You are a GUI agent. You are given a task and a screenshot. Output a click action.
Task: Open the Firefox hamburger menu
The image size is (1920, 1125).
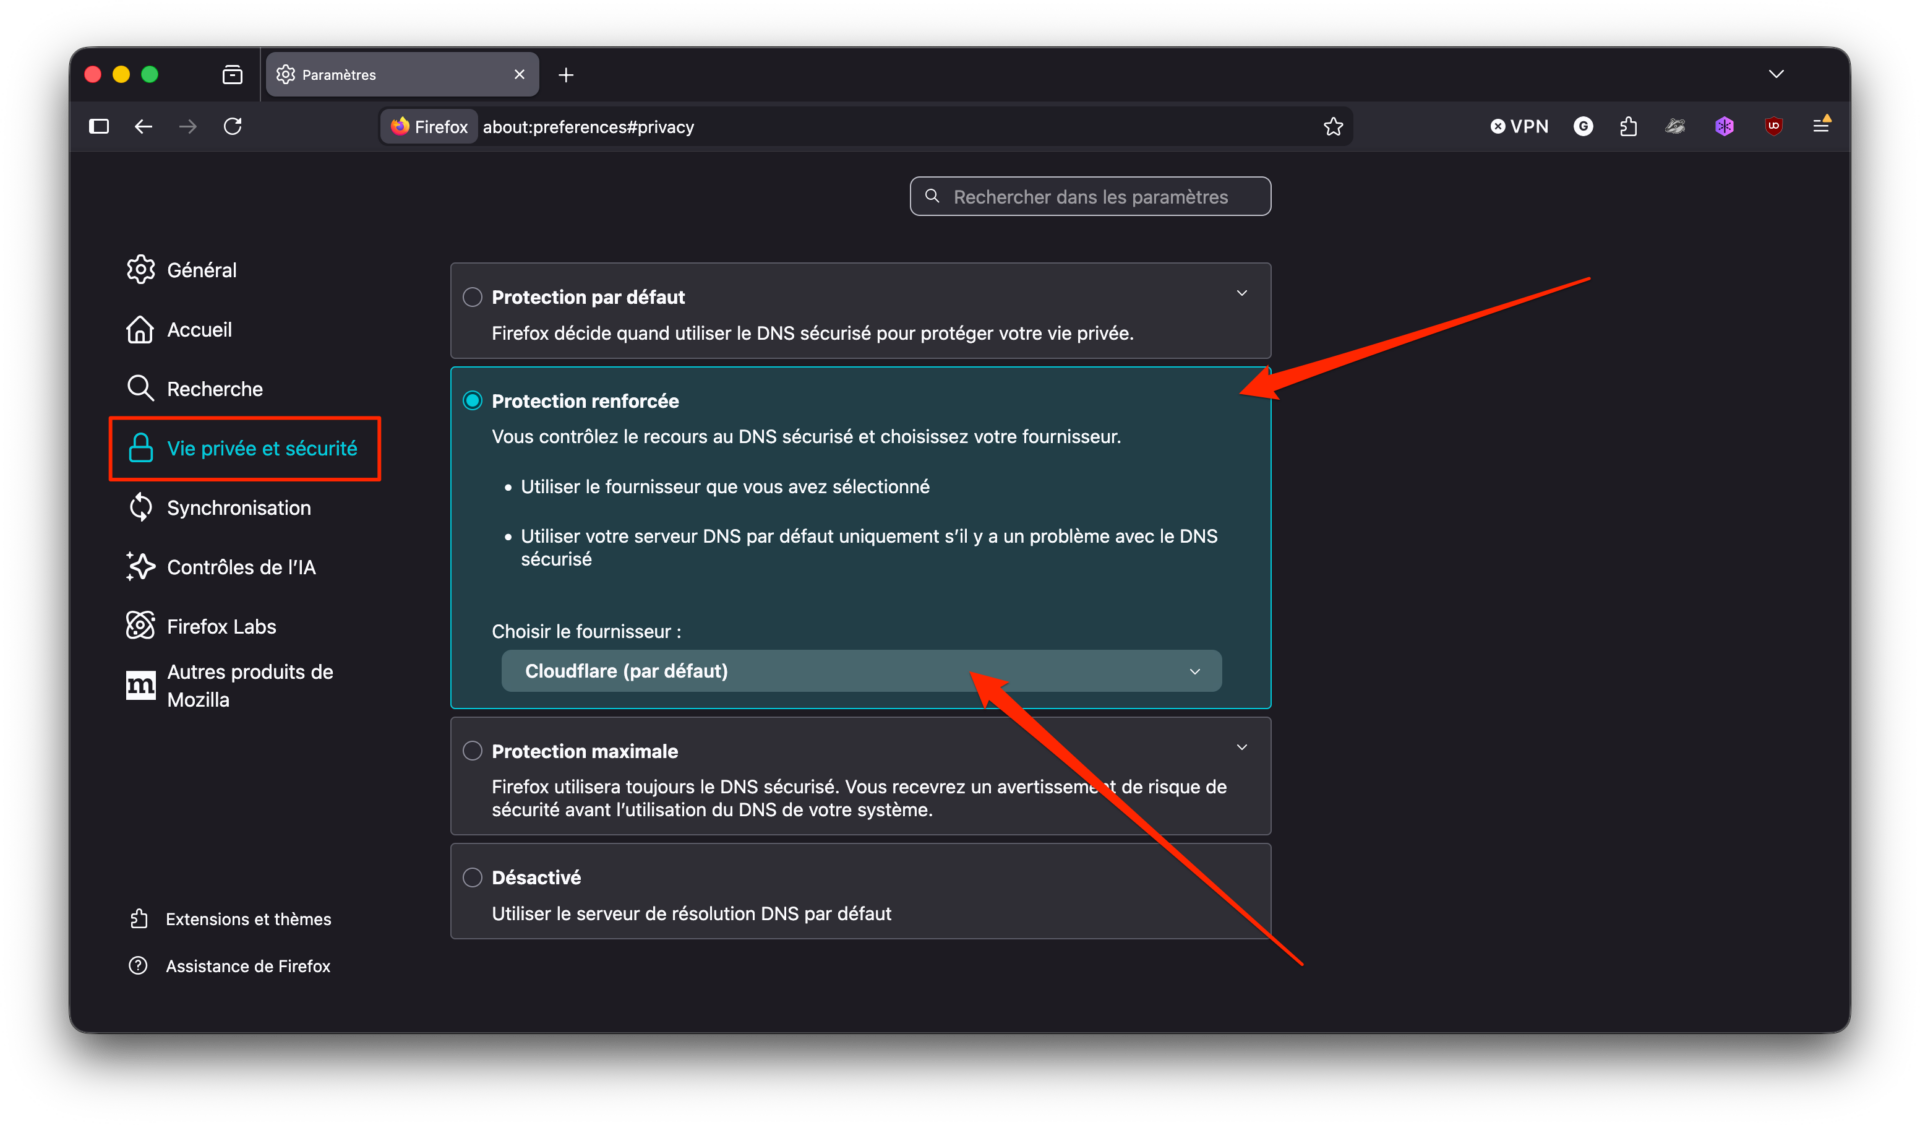[x=1822, y=125]
